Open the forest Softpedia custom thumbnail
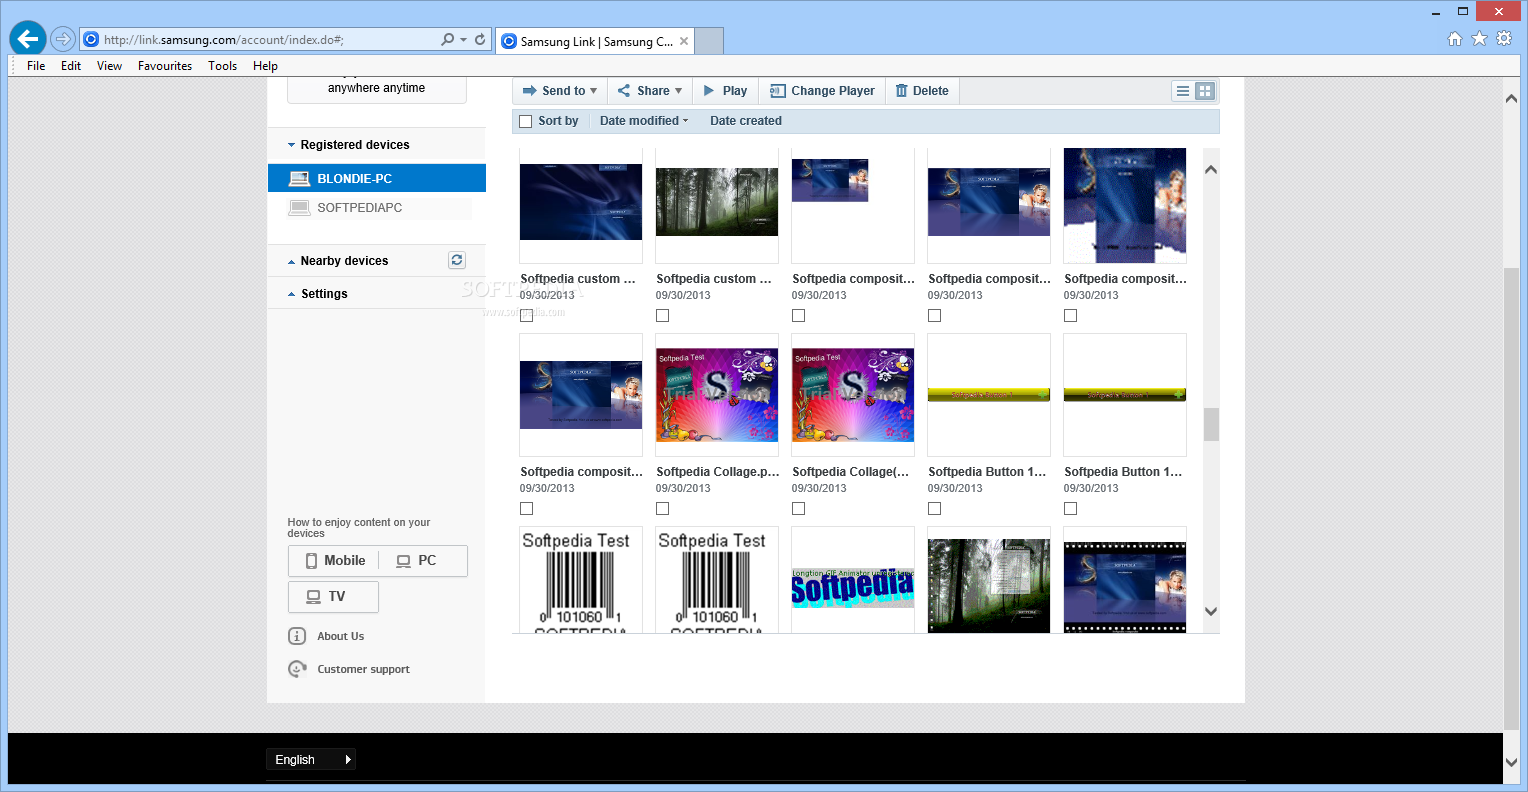Screen dimensions: 1528x792 [717, 202]
